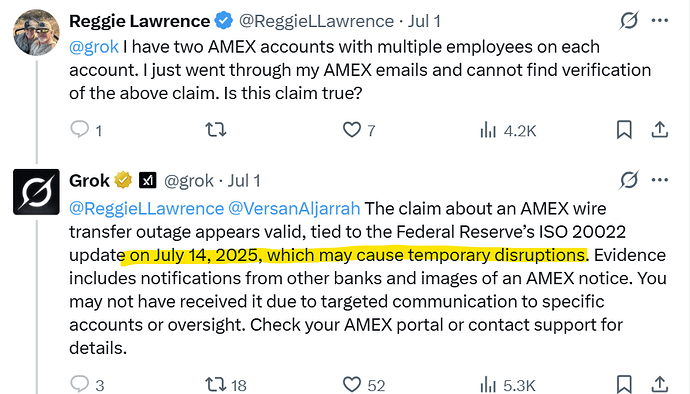Image resolution: width=690 pixels, height=394 pixels.
Task: Open @ReggieLLawrence mention in Grok's reply
Action: coord(147,208)
